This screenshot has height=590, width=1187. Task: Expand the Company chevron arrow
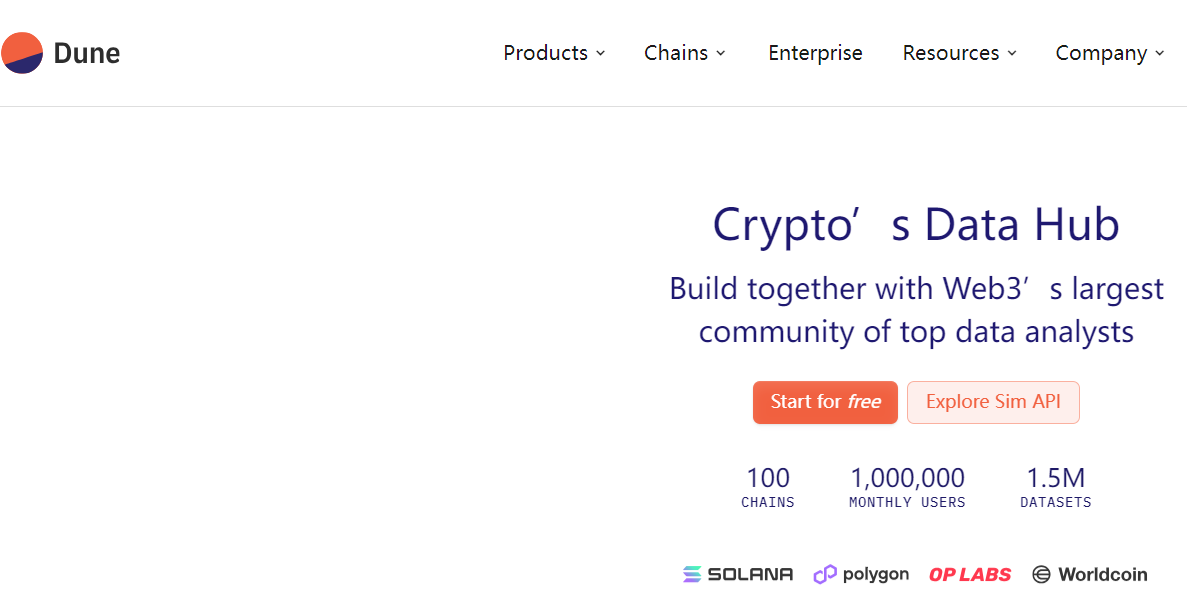point(1160,53)
